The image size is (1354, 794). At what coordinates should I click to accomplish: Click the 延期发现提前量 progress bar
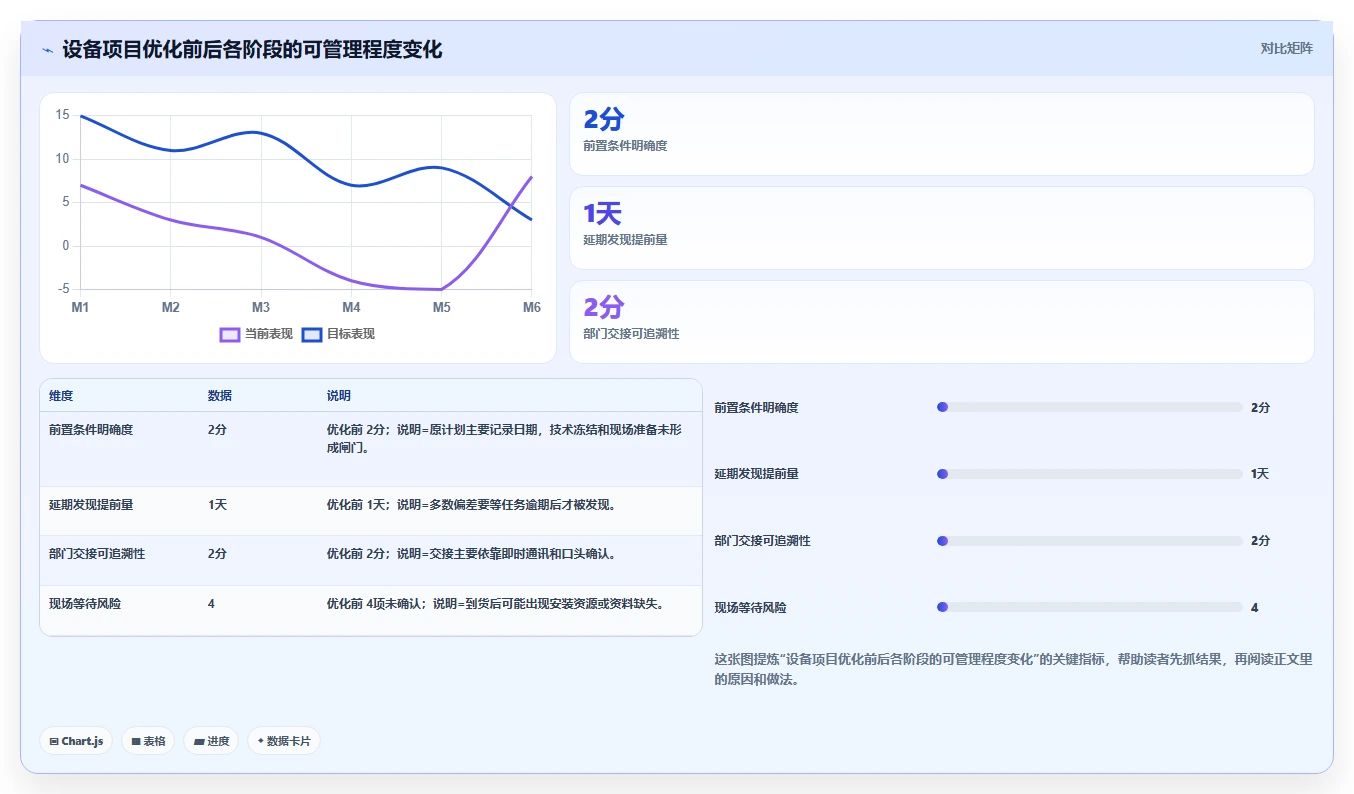tap(1090, 474)
